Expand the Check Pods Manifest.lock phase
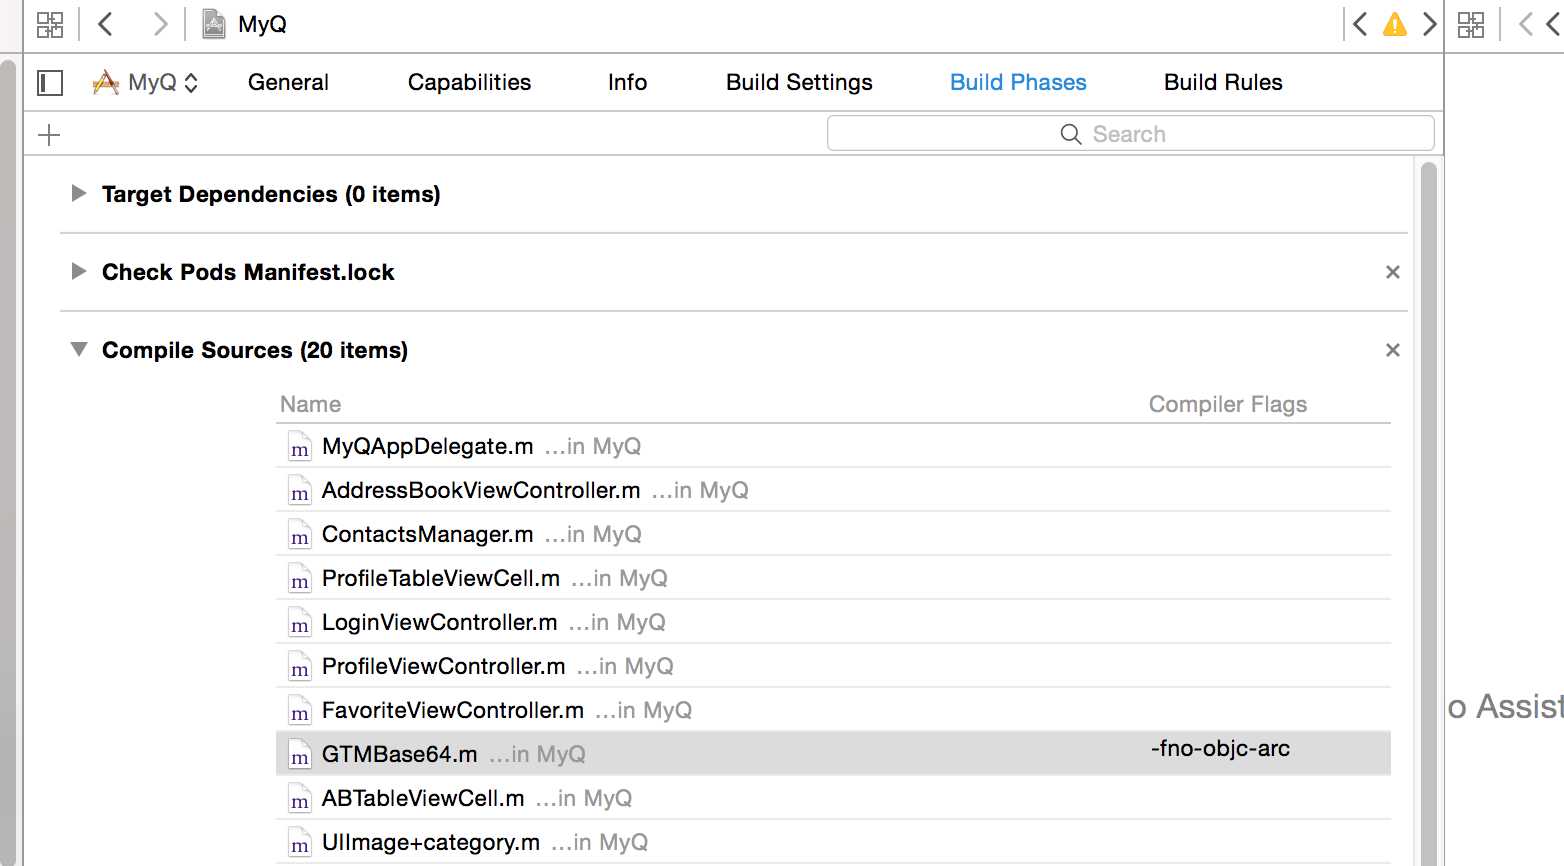1564x866 pixels. (79, 272)
